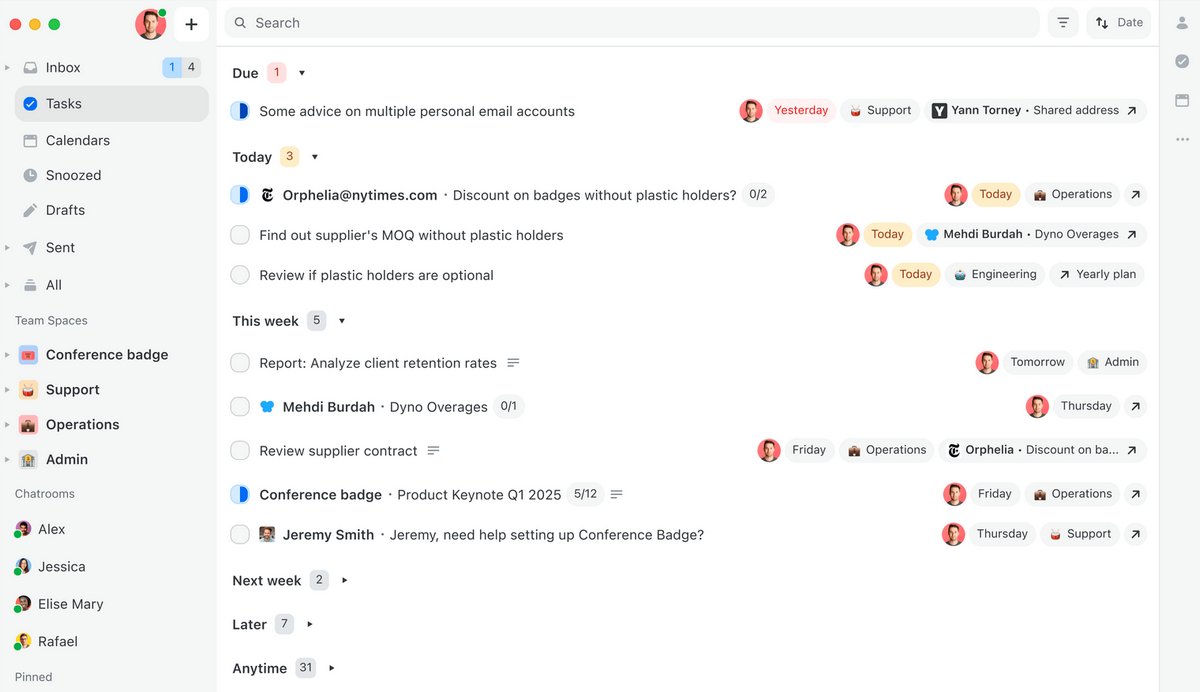Expand the Anytime section
Viewport: 1200px width, 692px height.
331,668
